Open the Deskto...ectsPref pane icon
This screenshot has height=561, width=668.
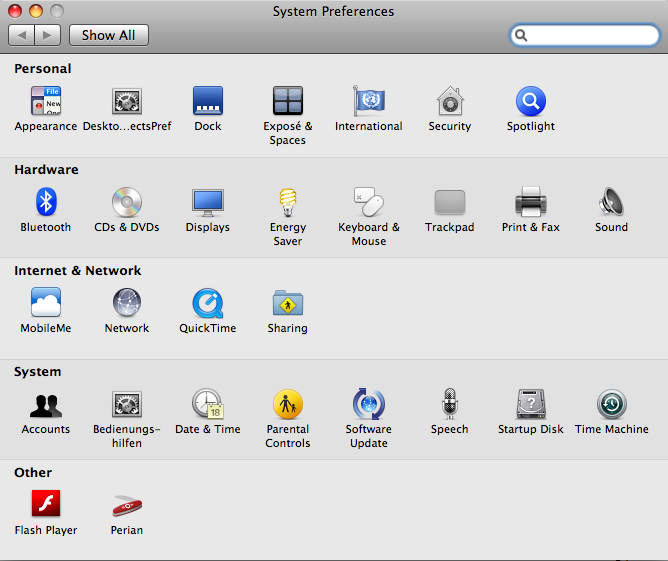pos(127,101)
